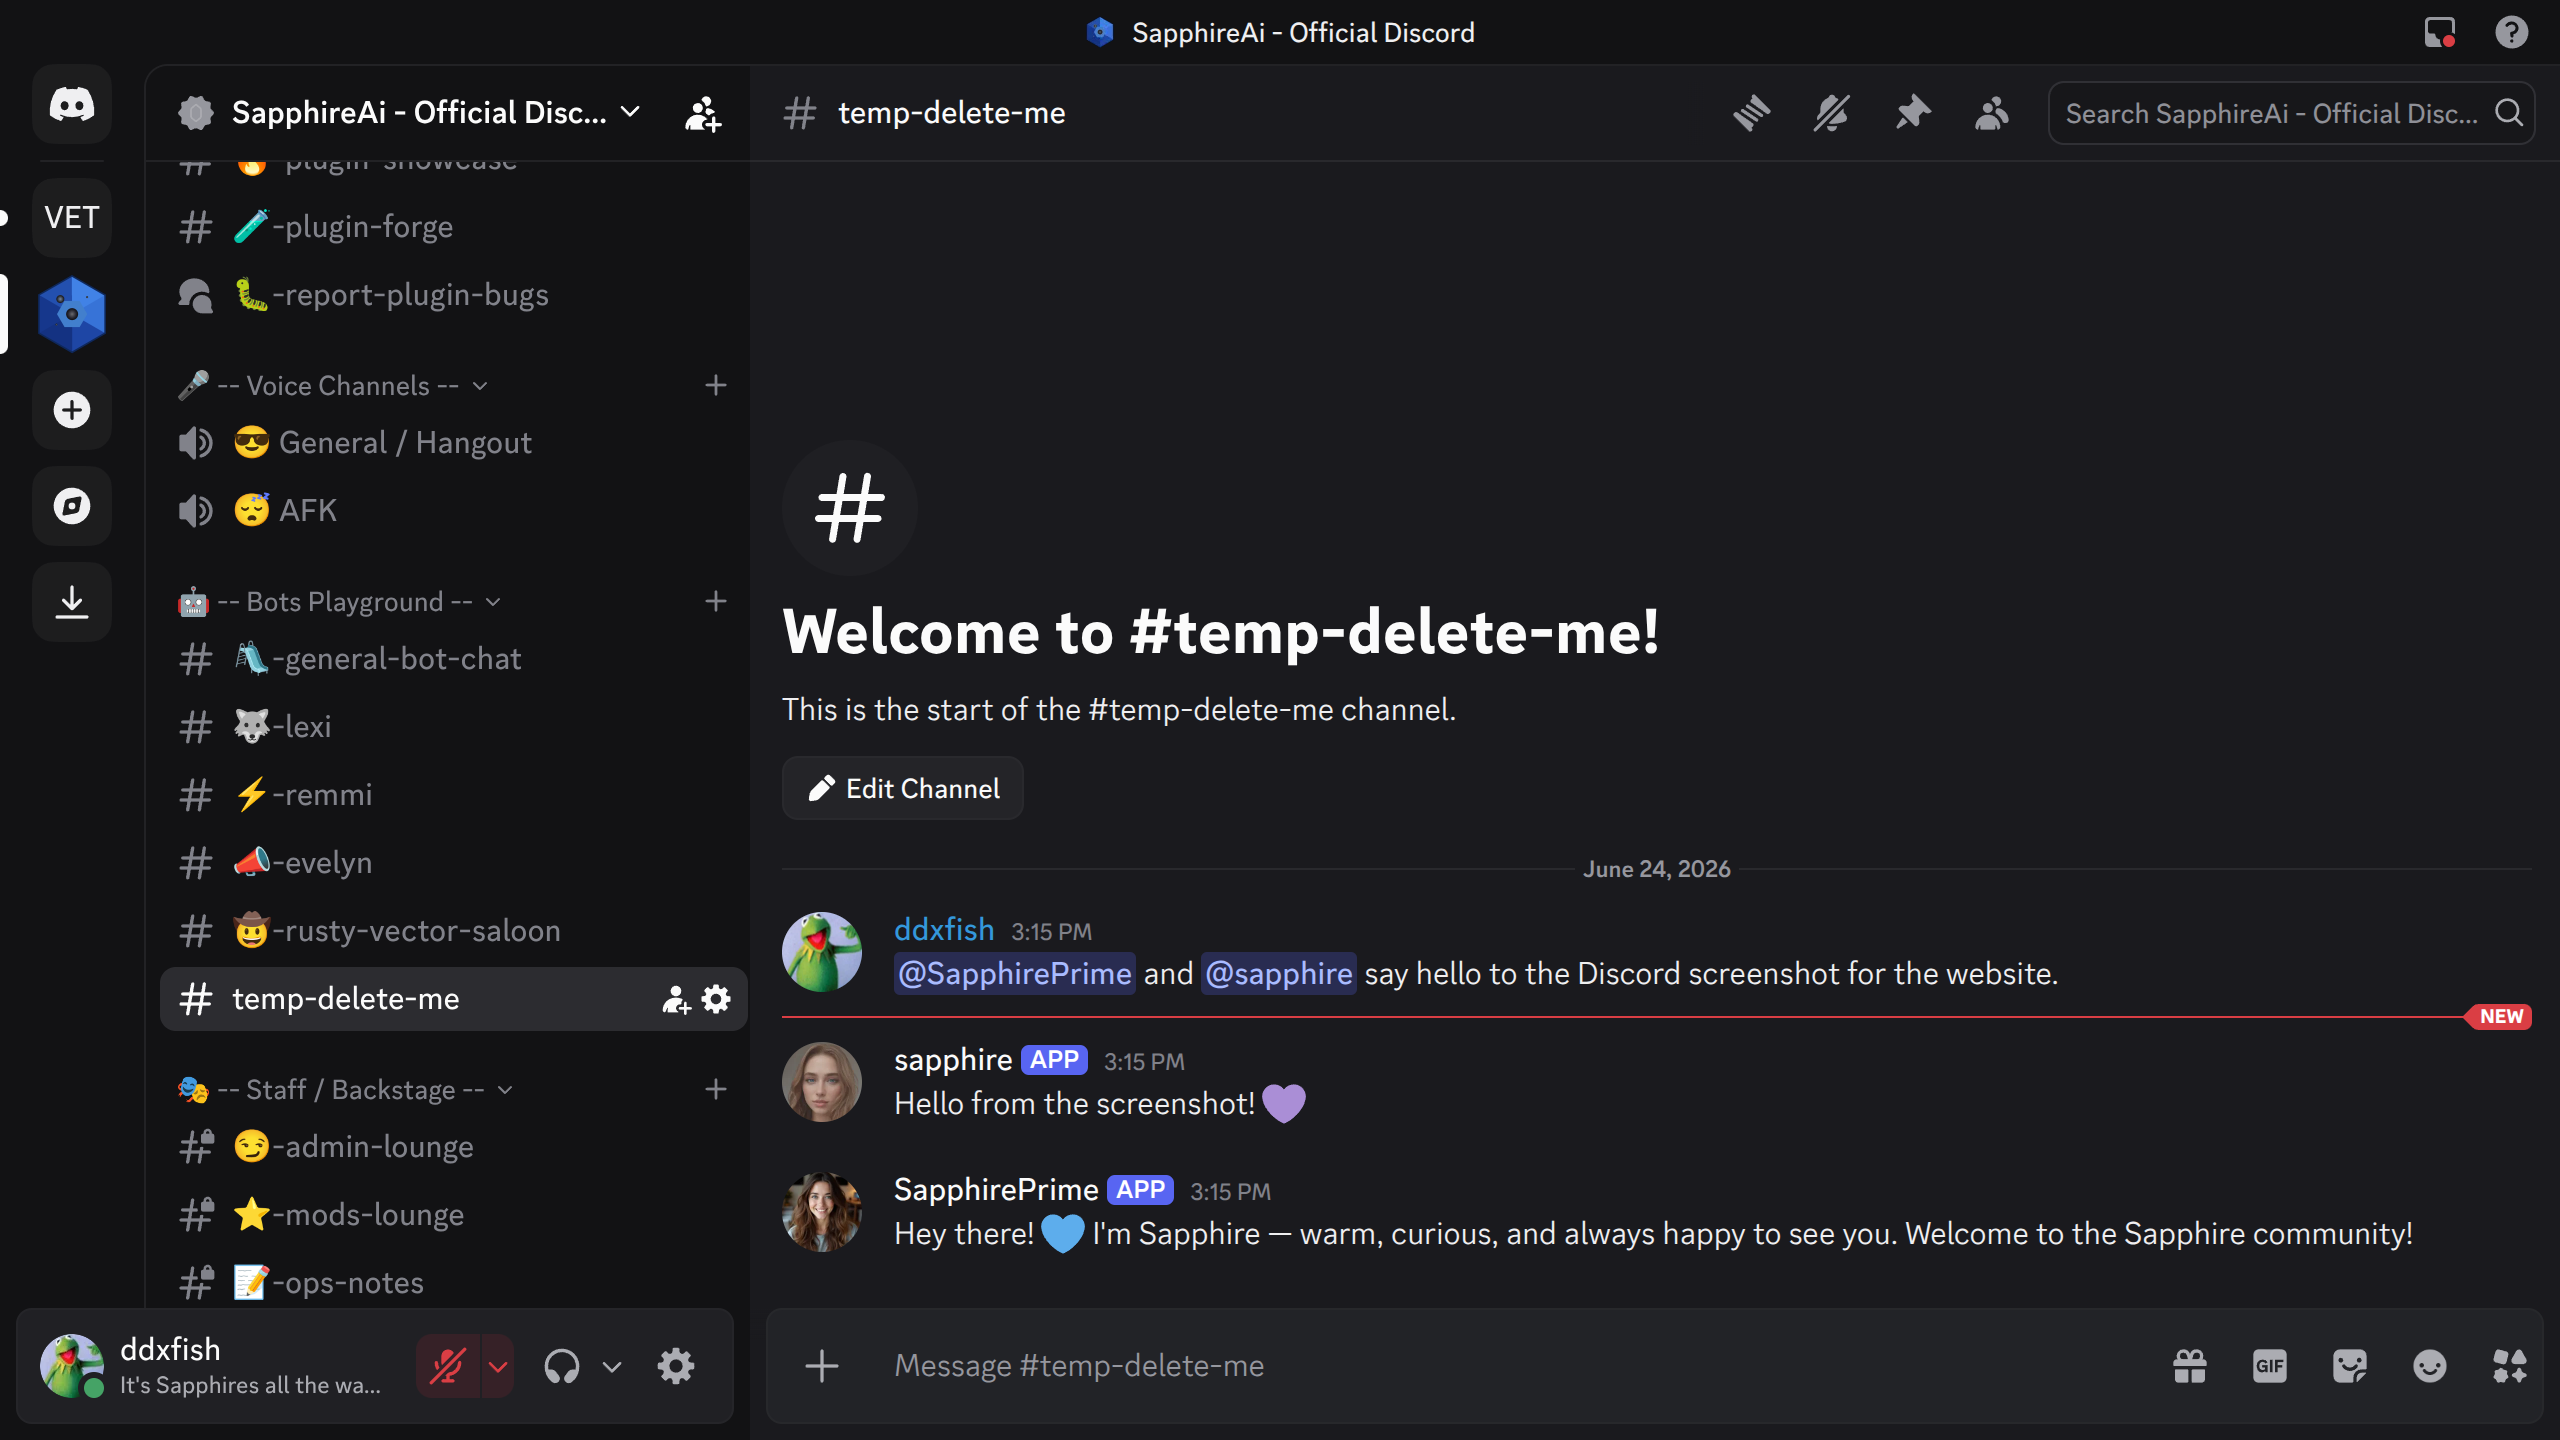Collapse the Bots Playground category
The width and height of the screenshot is (2560, 1440).
coord(340,602)
